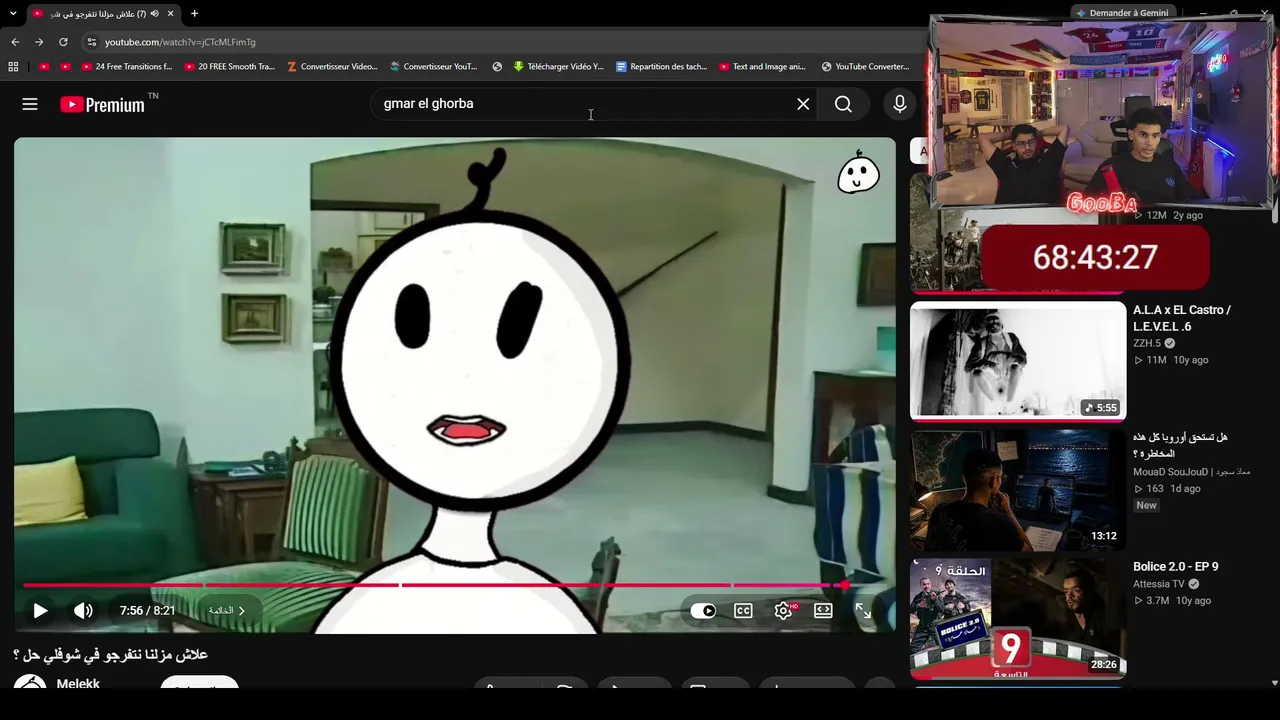The image size is (1280, 720).
Task: Go back in the browser
Action: pos(15,42)
